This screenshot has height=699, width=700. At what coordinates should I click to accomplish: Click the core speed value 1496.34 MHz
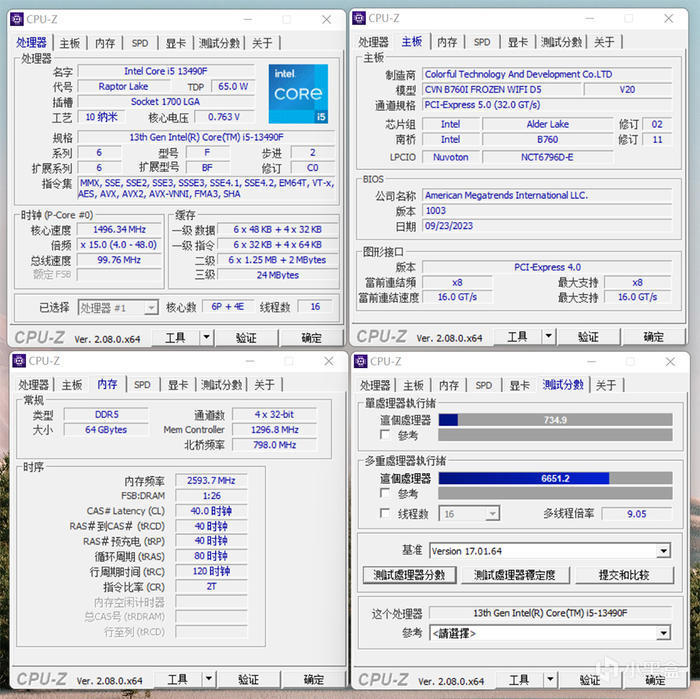[119, 229]
